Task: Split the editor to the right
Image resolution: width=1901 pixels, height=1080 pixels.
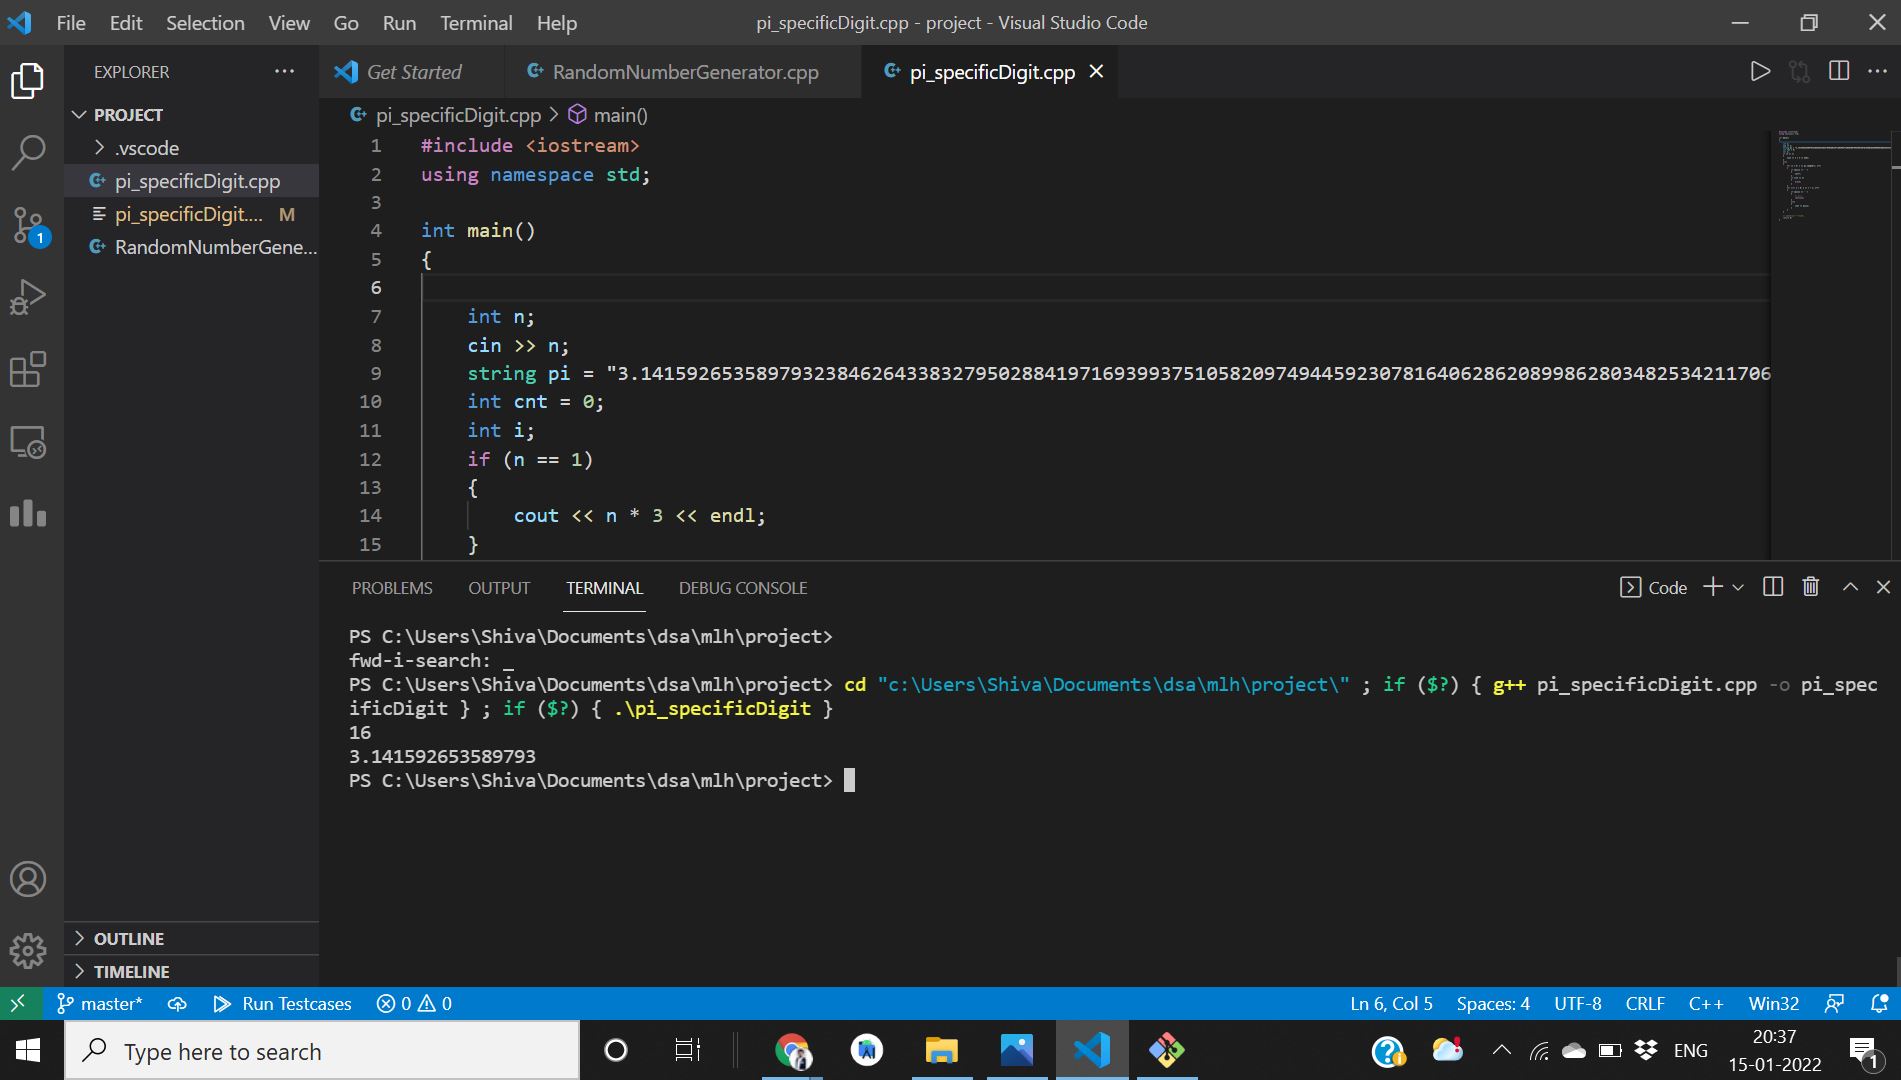Action: (x=1838, y=71)
